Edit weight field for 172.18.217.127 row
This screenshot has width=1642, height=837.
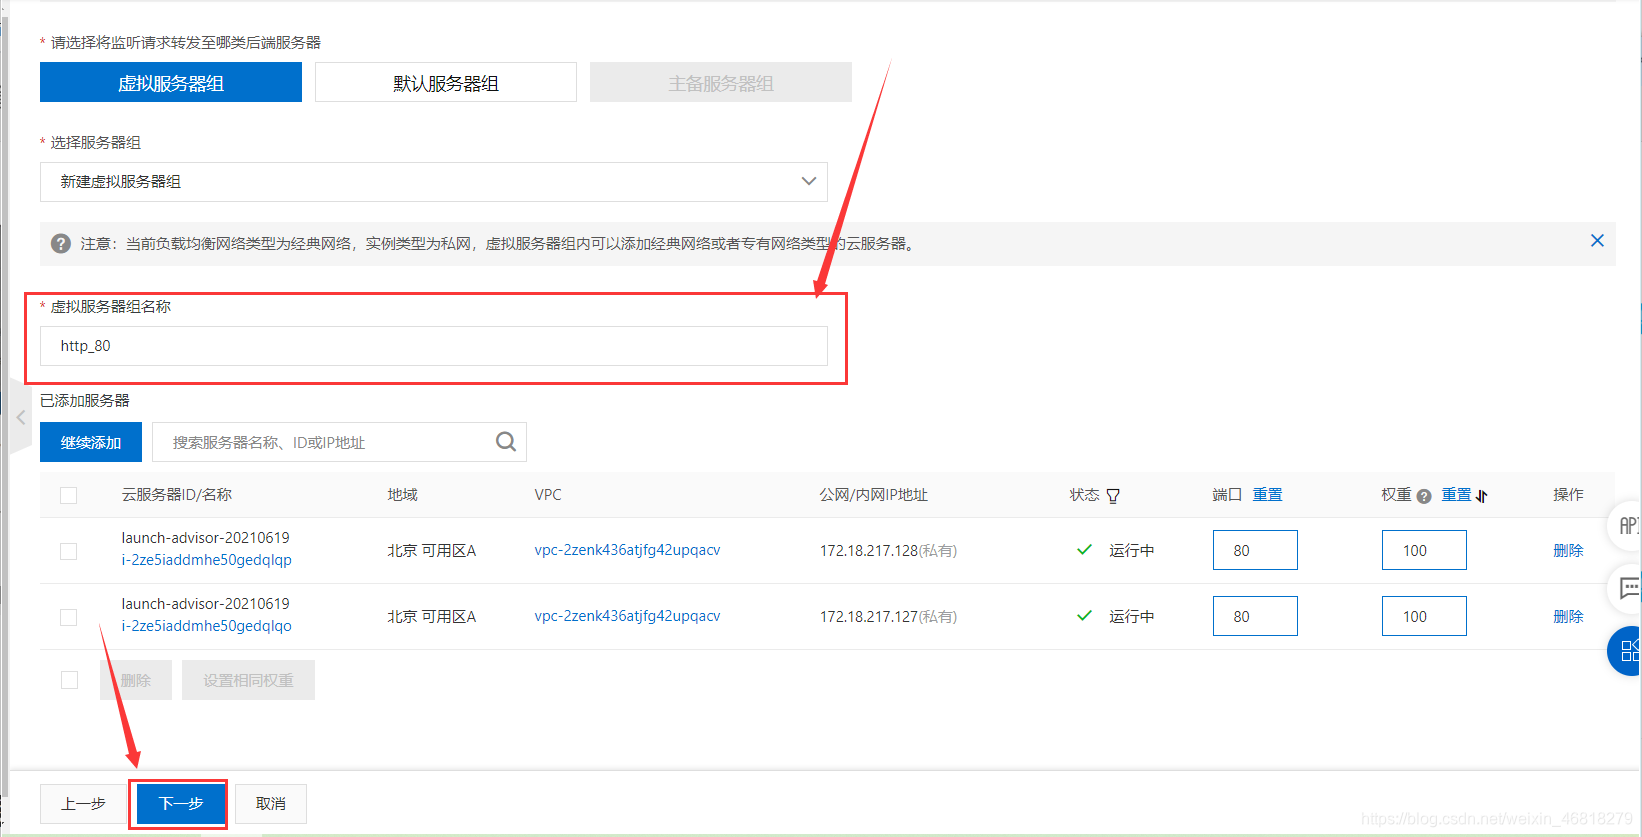click(x=1424, y=616)
